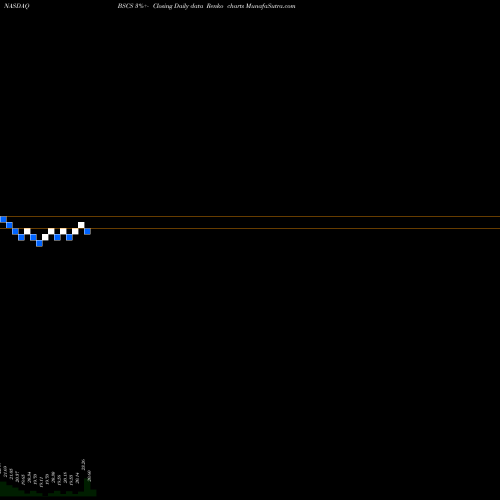Select the lowest blue Renko brick

click(39, 243)
